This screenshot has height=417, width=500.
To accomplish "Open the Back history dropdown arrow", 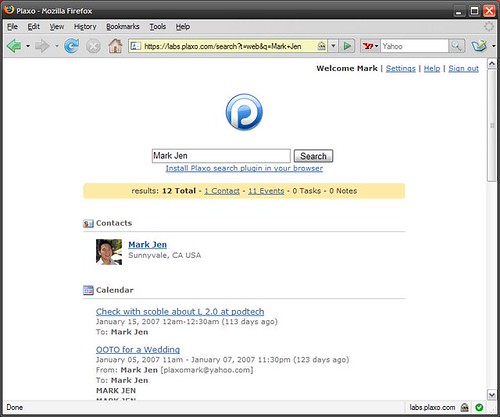I will pos(28,46).
